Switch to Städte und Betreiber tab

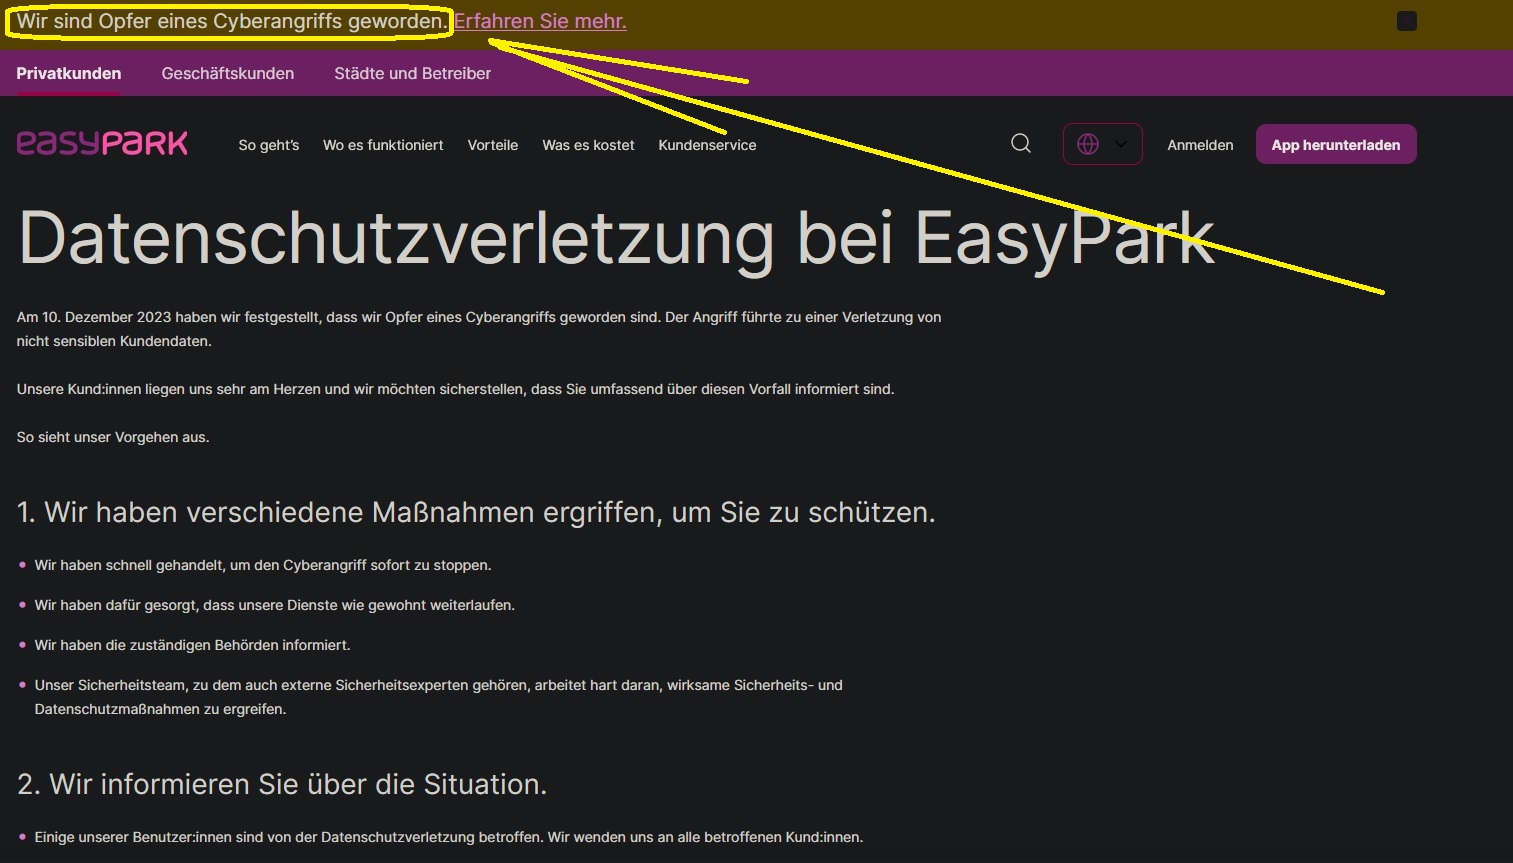click(x=412, y=73)
